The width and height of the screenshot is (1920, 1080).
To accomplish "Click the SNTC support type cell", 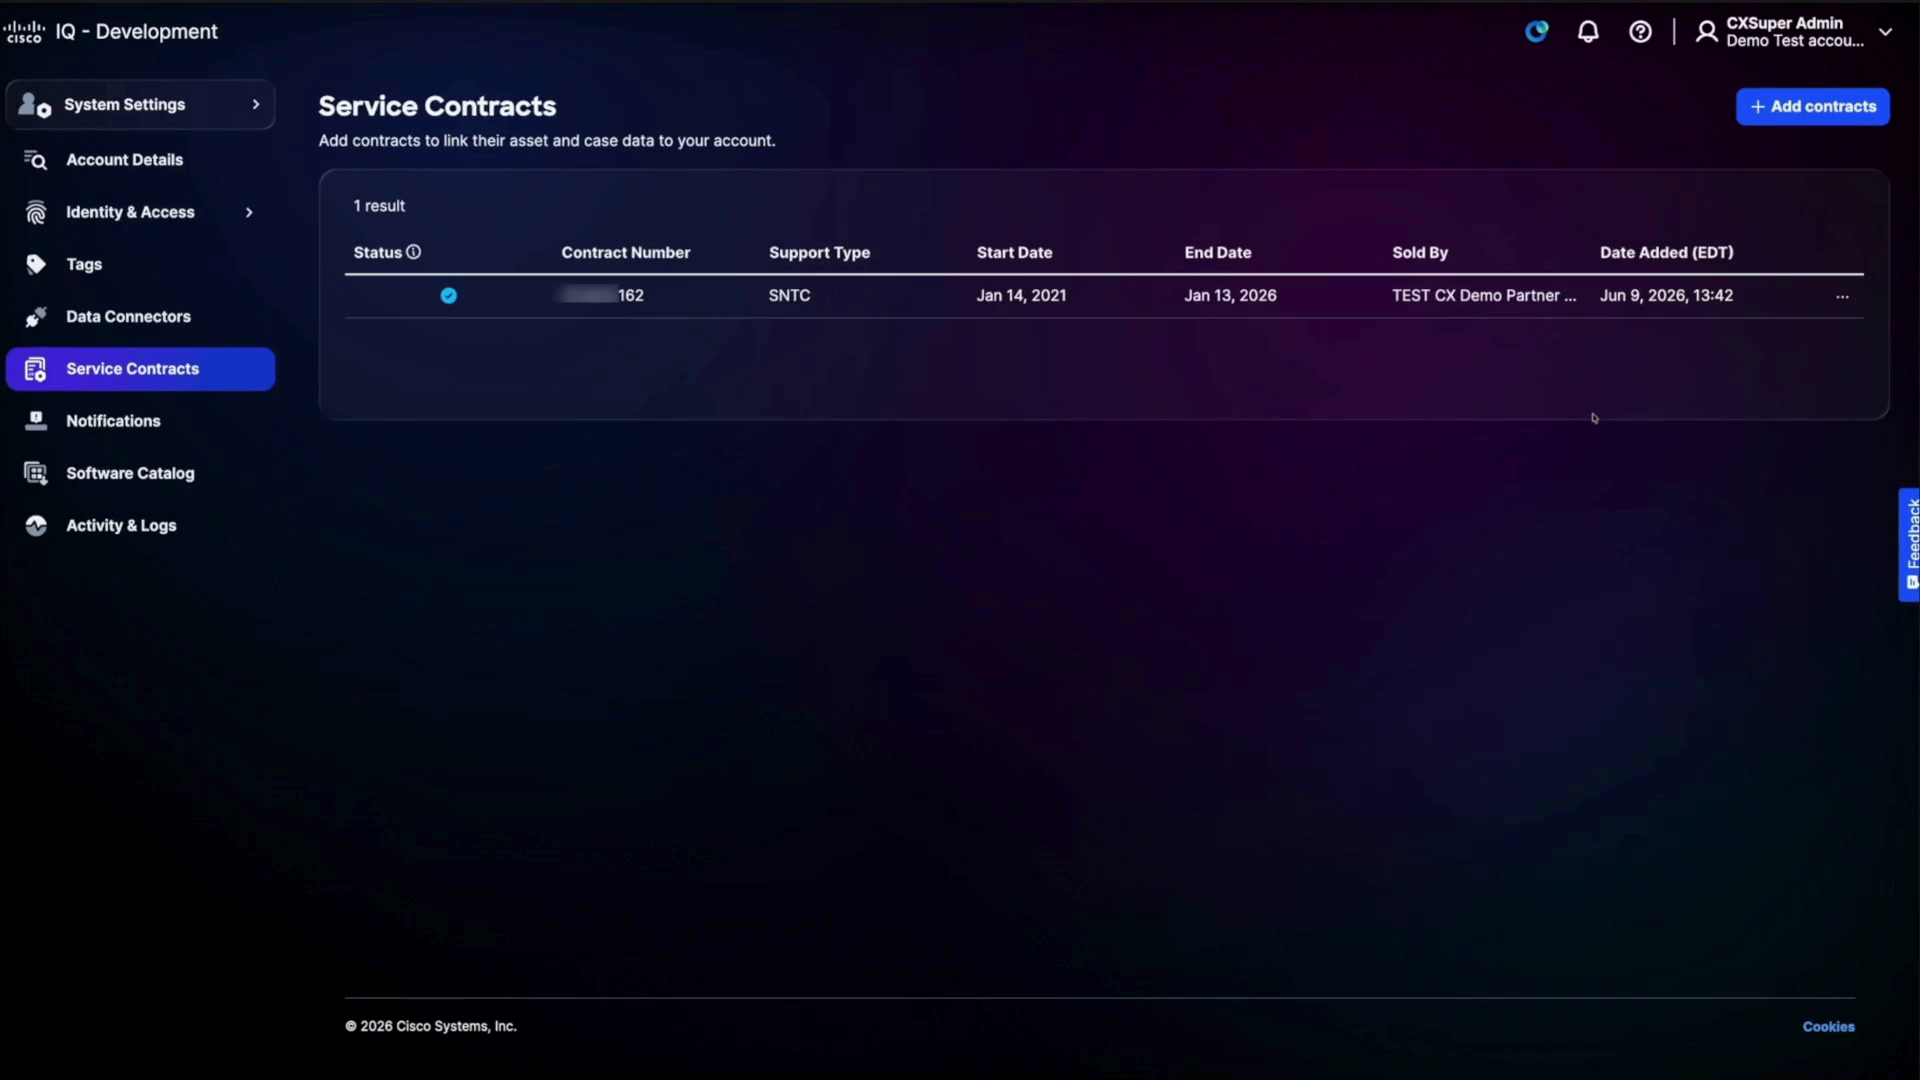I will click(x=789, y=296).
